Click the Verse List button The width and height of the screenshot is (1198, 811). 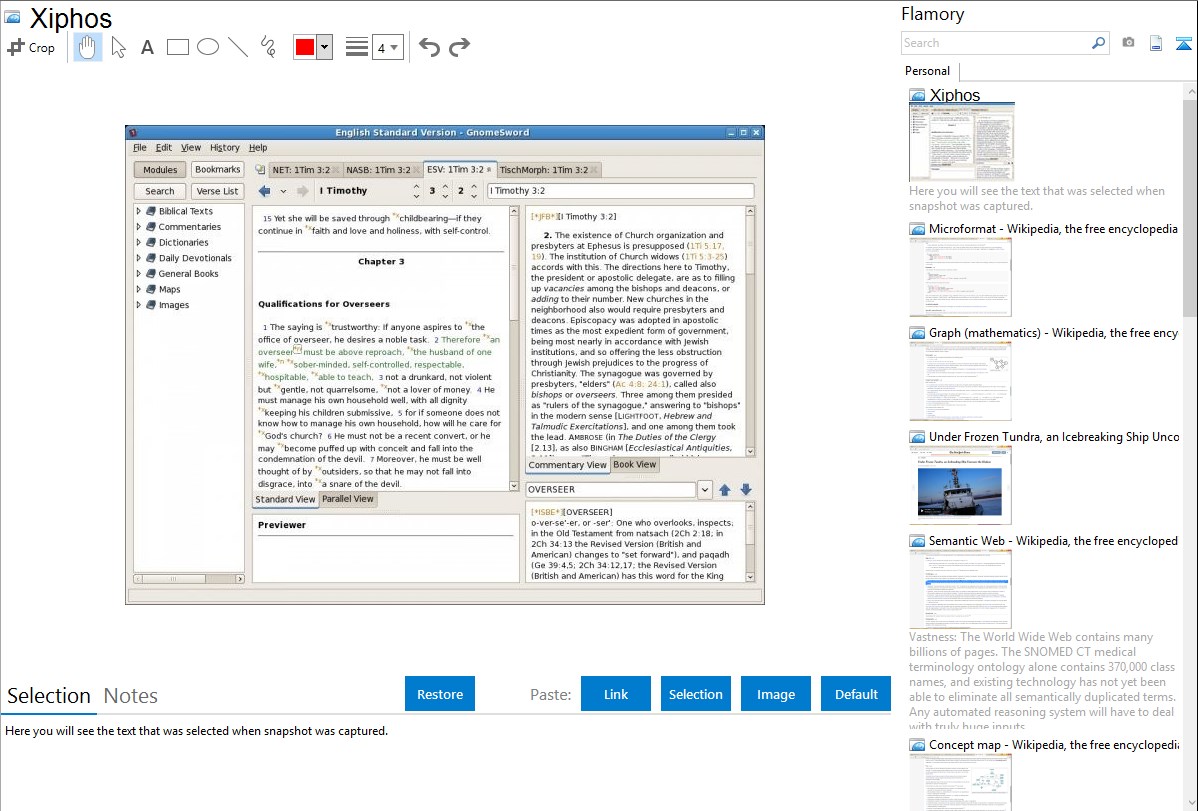[x=217, y=191]
